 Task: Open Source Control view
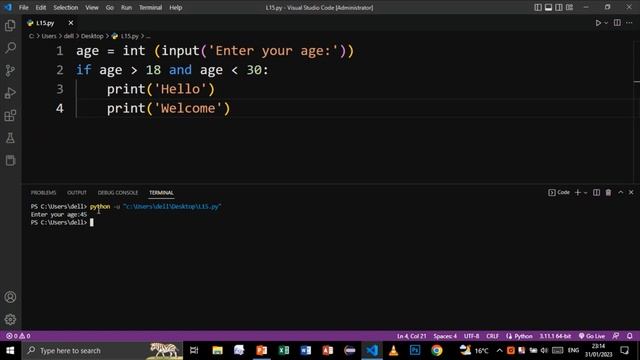(10, 70)
